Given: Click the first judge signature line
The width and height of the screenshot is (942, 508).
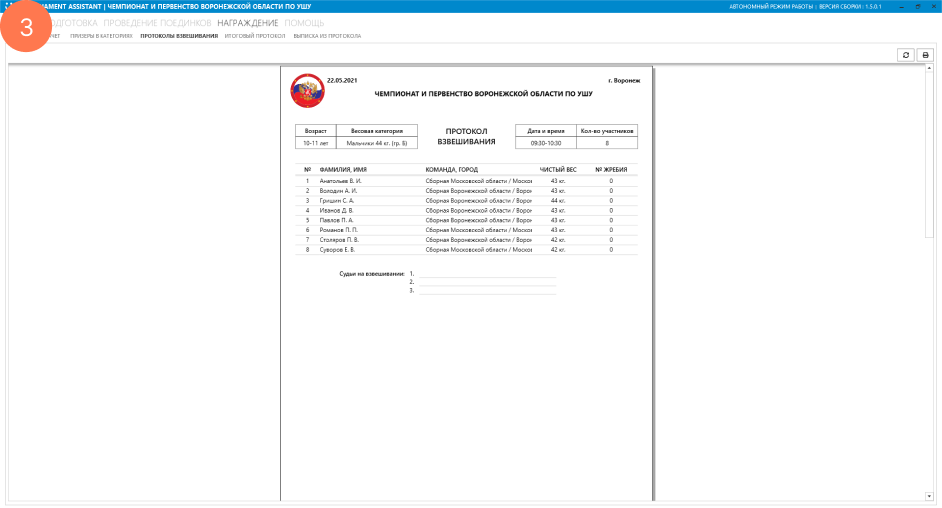Looking at the screenshot, I should [x=487, y=273].
